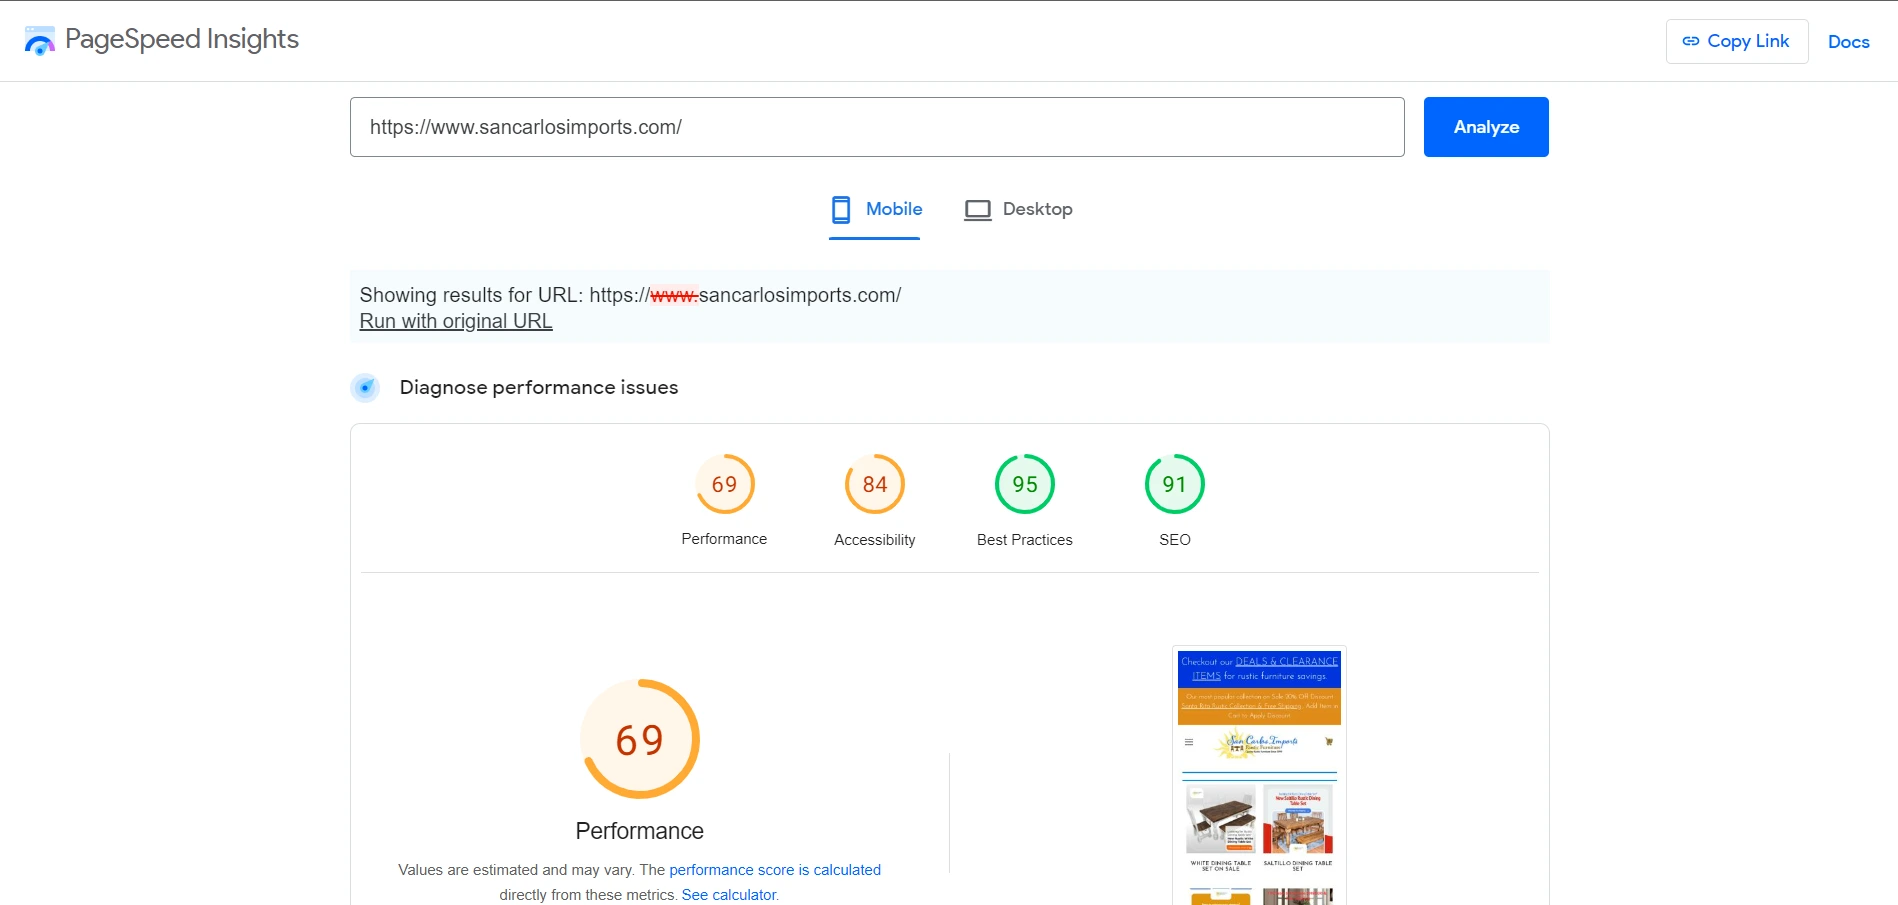Open the See calculator link
1898x905 pixels.
[729, 895]
